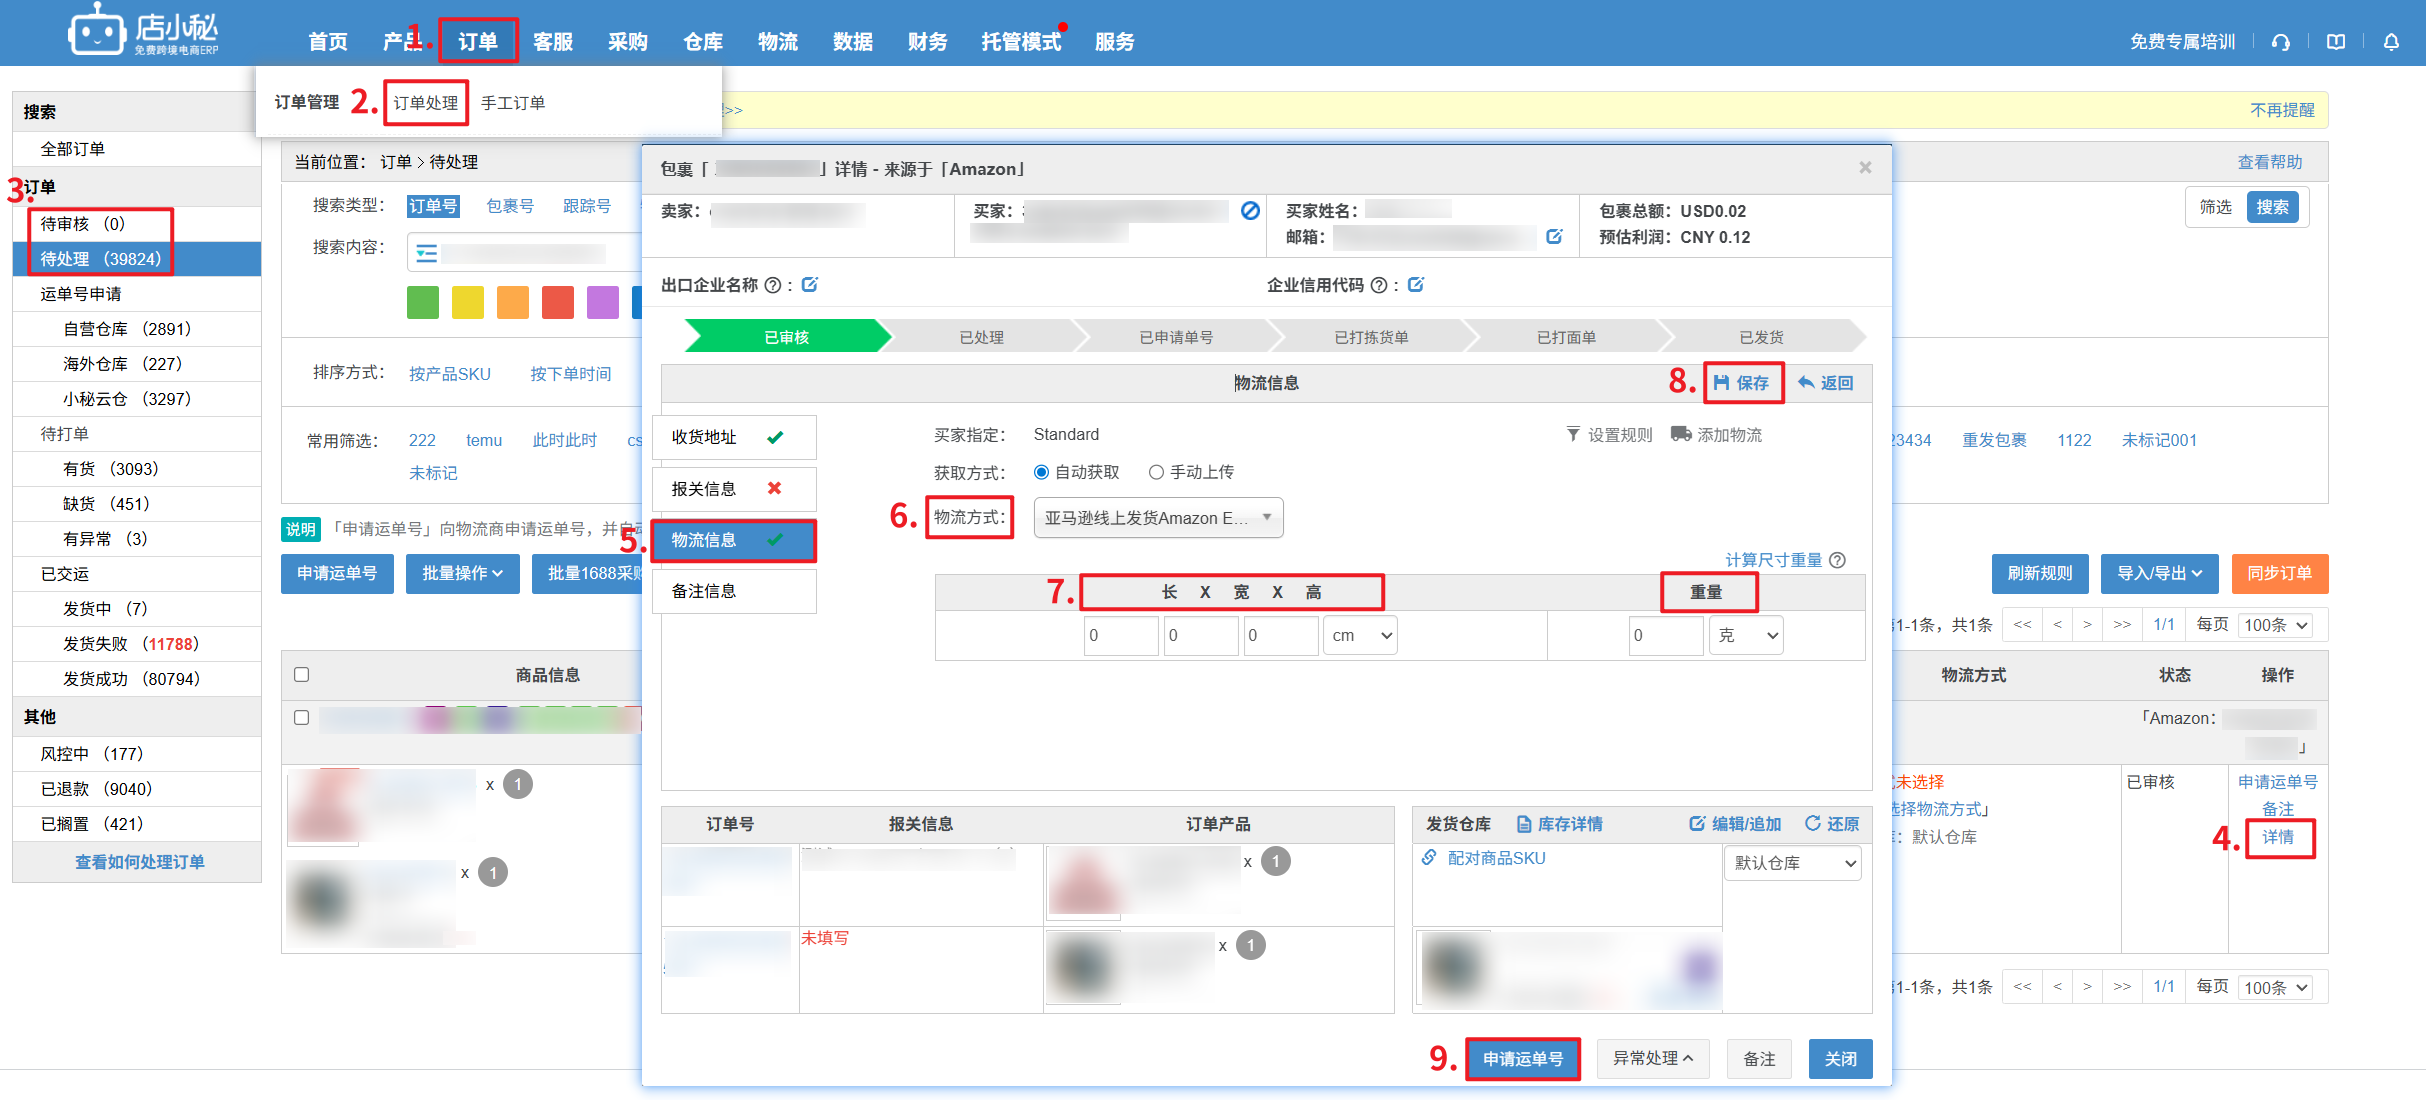Click edit icon beside 企业信用代码
This screenshot has height=1100, width=2426.
coord(1416,285)
